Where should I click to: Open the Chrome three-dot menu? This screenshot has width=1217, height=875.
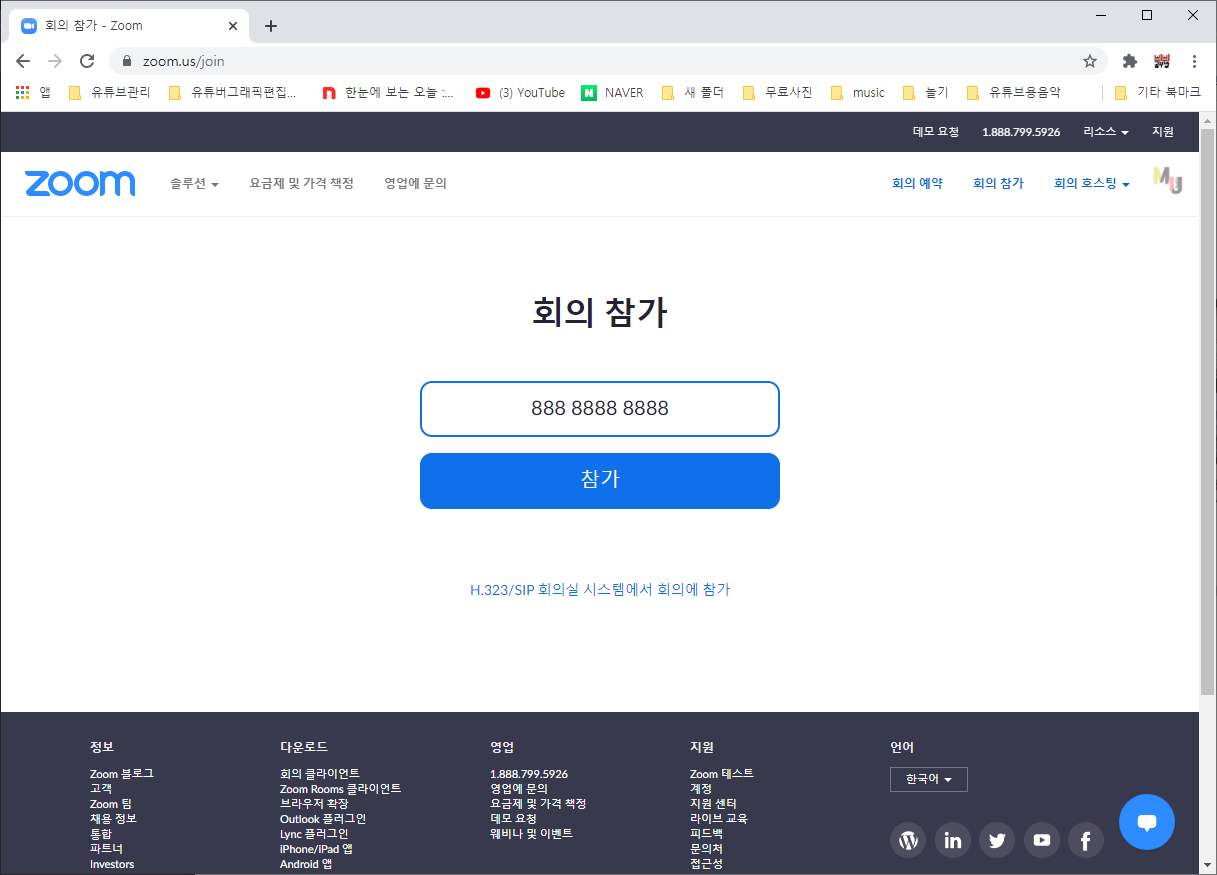[1194, 61]
